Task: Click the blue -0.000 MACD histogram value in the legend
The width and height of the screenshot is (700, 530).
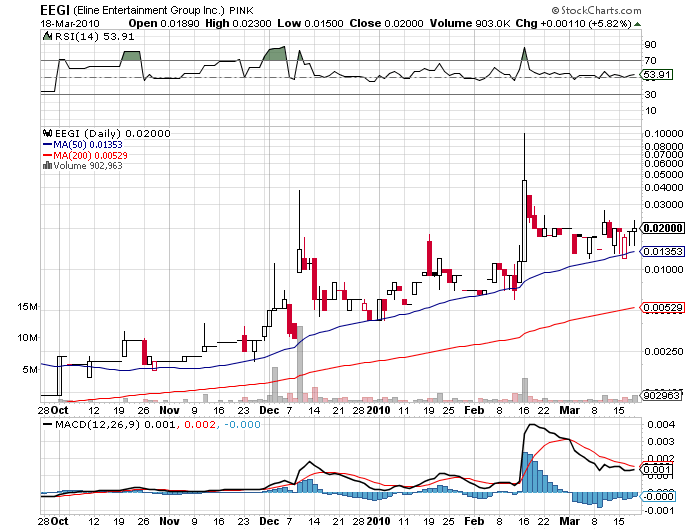Action: pos(242,424)
